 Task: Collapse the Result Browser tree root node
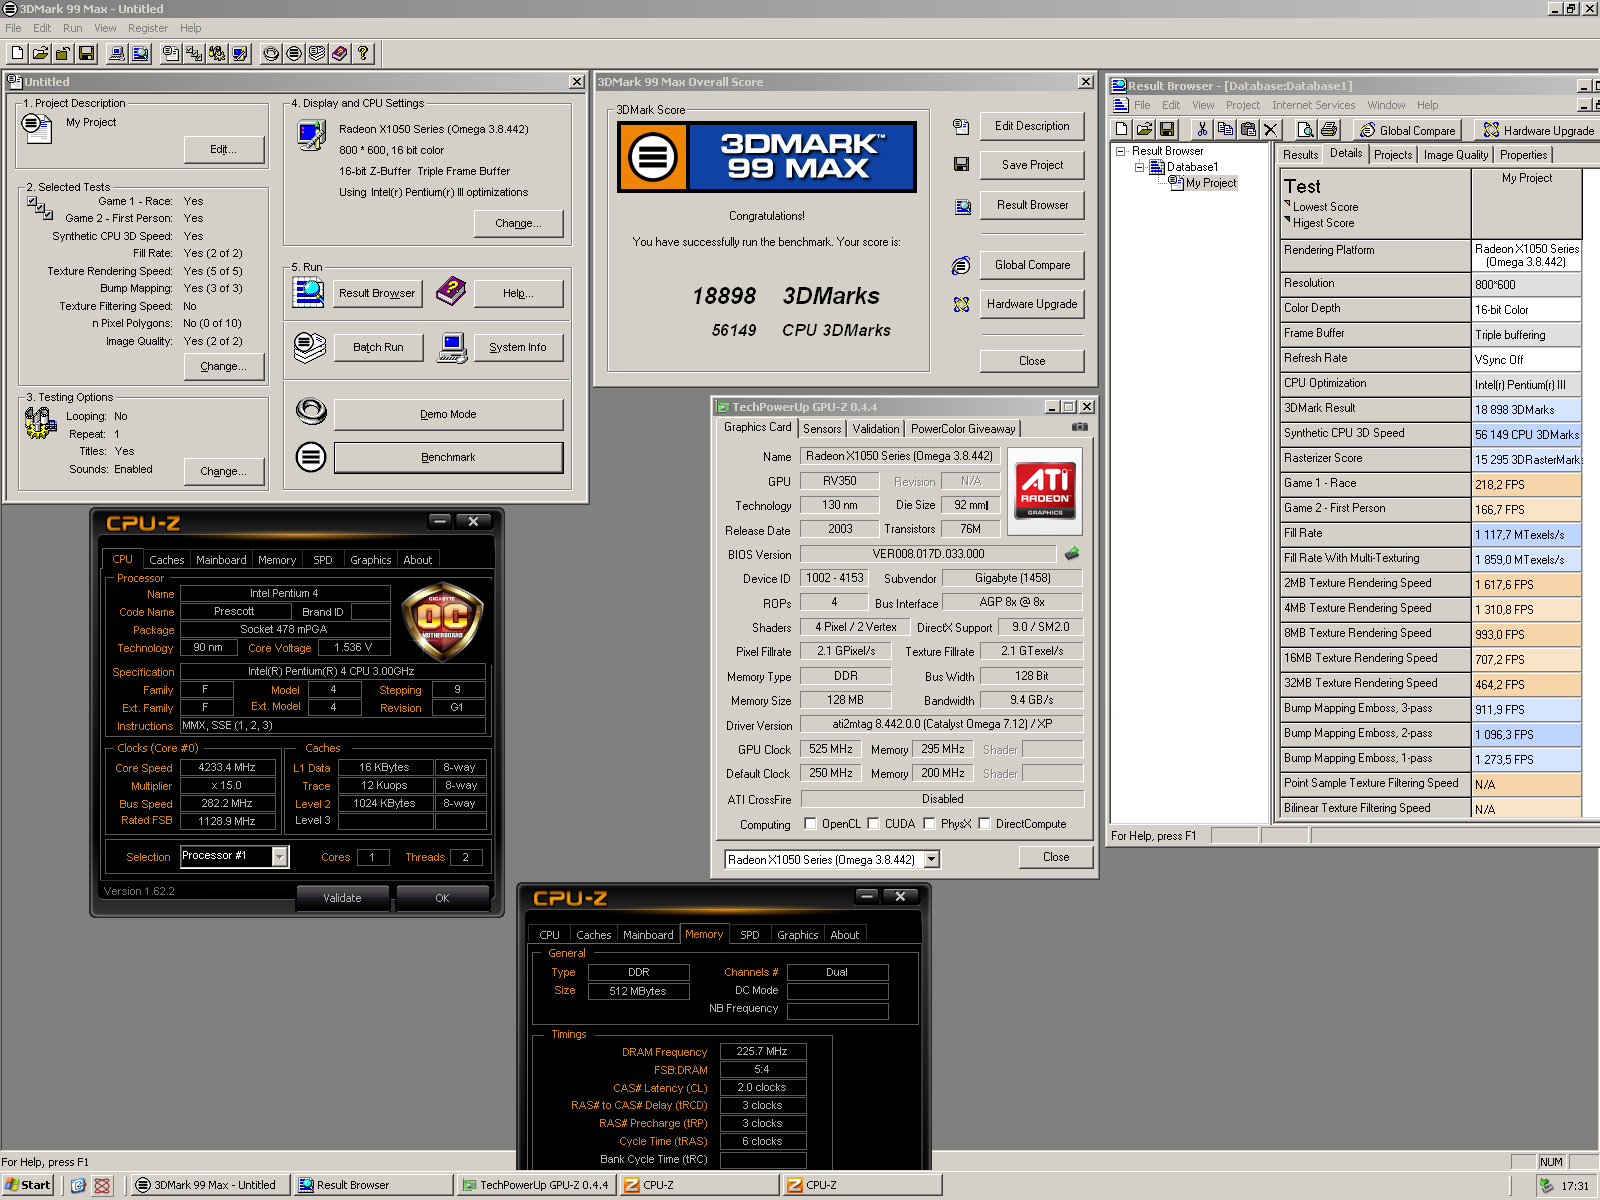point(1121,151)
